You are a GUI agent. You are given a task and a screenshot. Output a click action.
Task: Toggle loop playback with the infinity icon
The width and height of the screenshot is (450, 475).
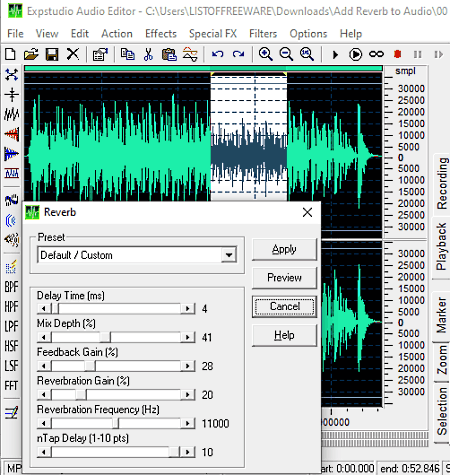(x=376, y=54)
